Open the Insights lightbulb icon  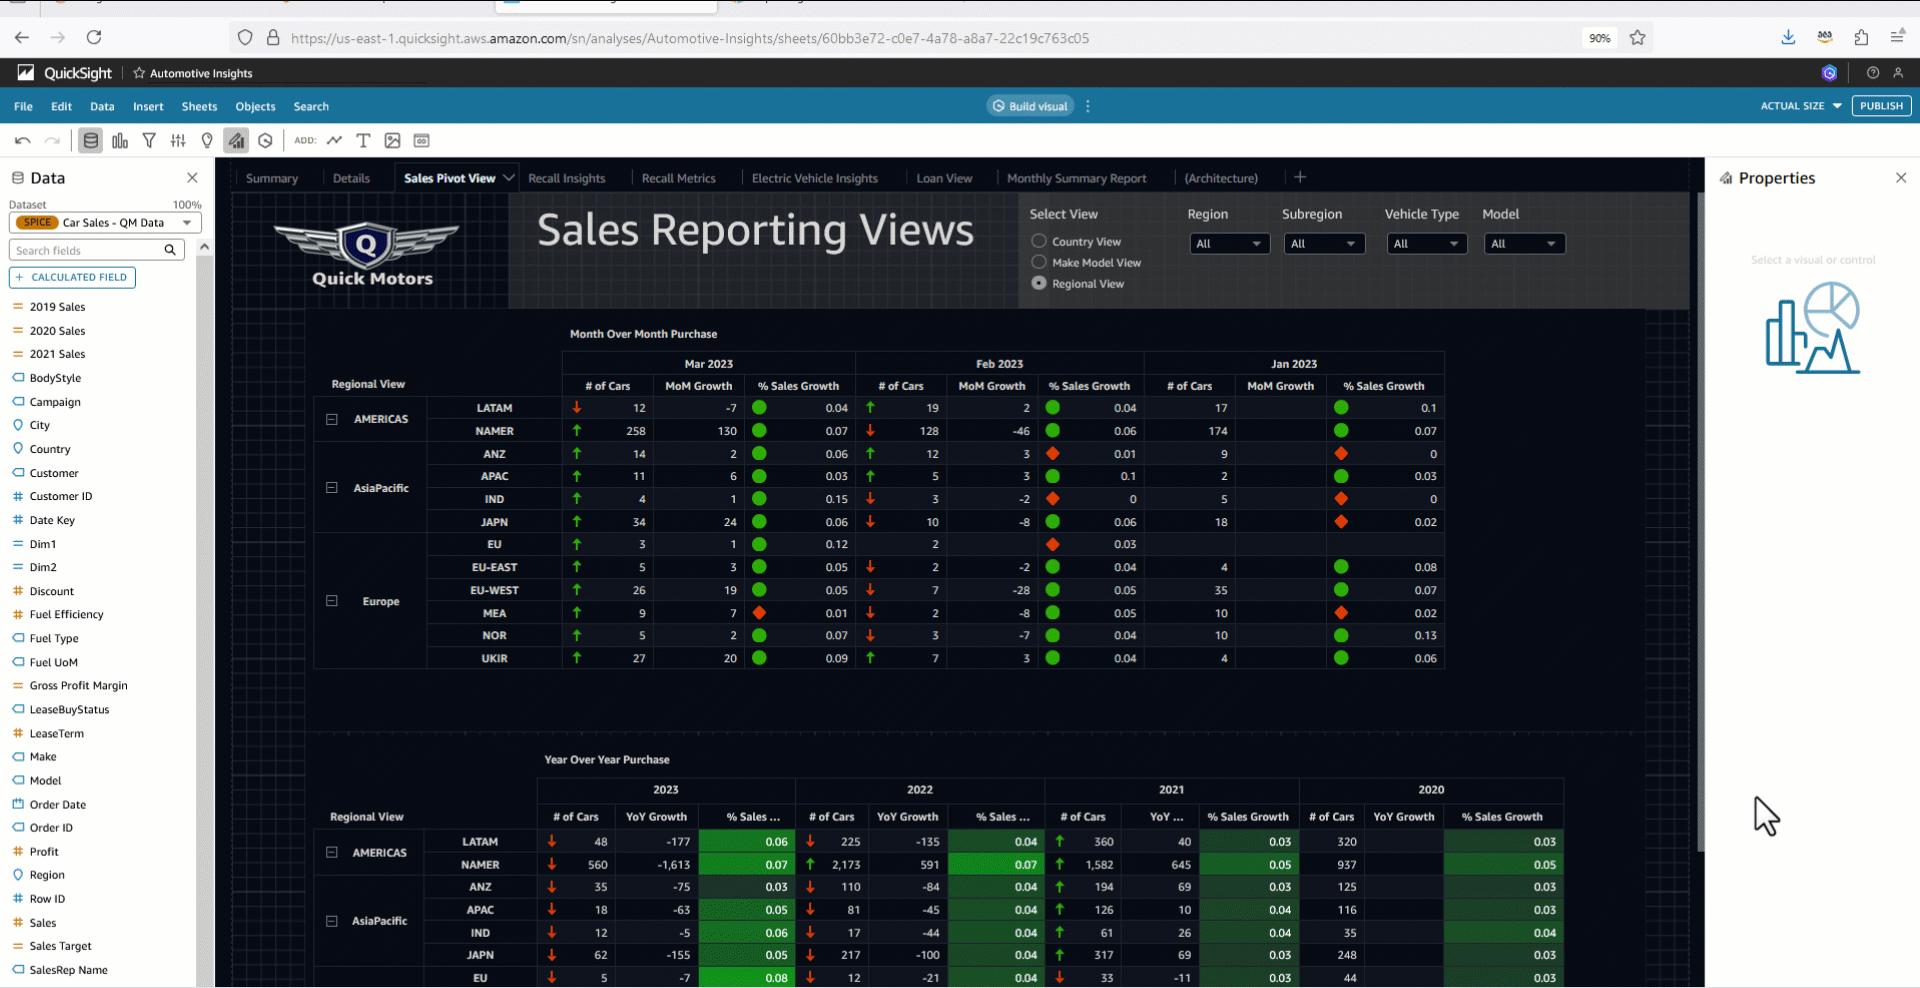pos(207,141)
